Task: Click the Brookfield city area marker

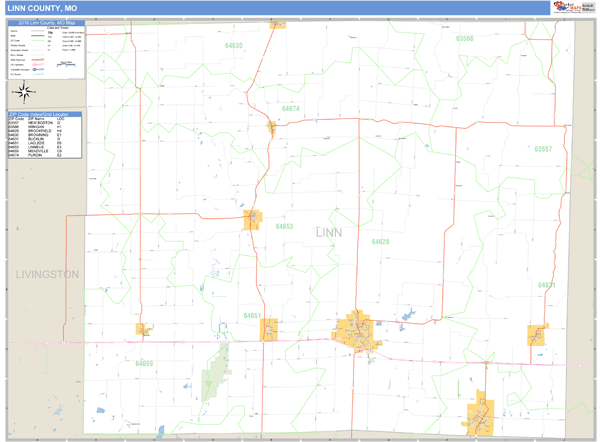Action: pos(358,330)
